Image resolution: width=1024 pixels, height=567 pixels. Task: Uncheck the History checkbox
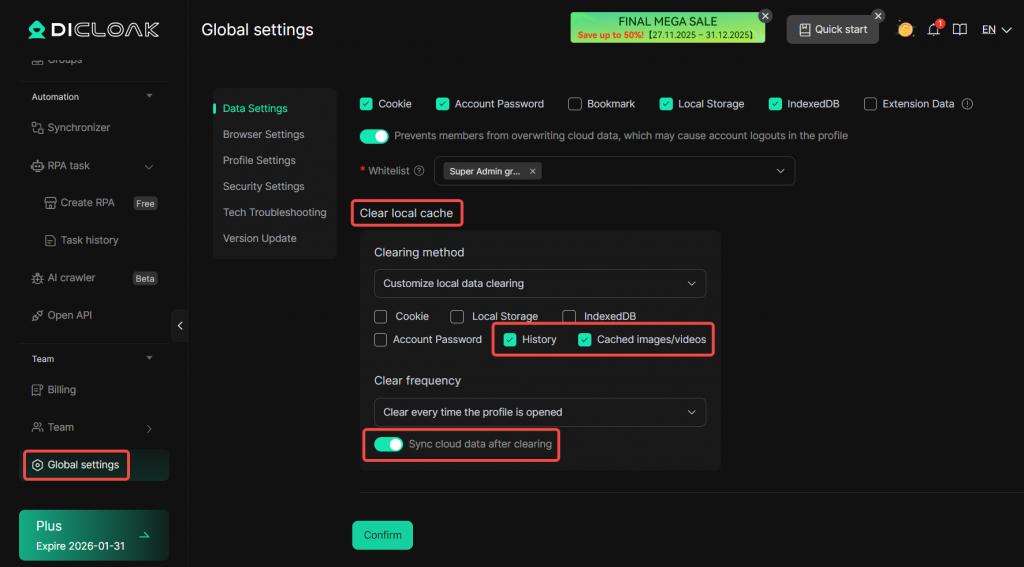click(x=510, y=340)
